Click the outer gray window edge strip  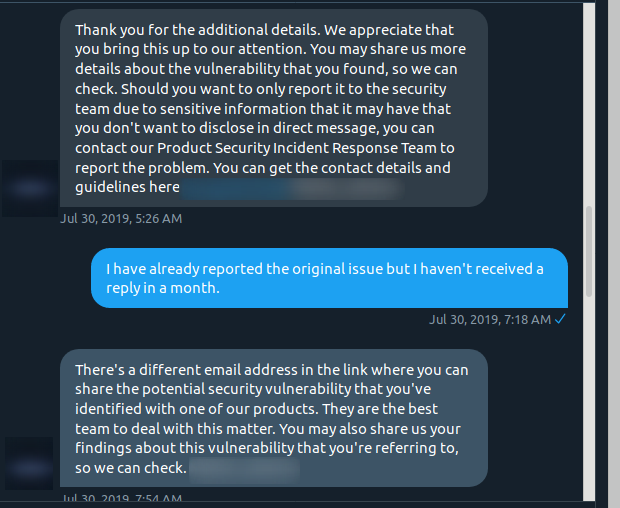[x=614, y=254]
